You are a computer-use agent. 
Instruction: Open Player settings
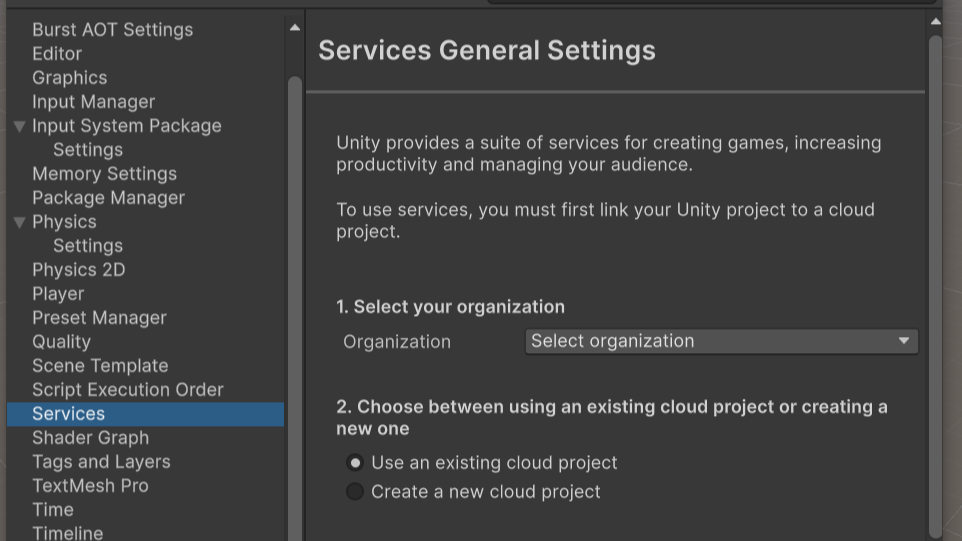pyautogui.click(x=58, y=294)
